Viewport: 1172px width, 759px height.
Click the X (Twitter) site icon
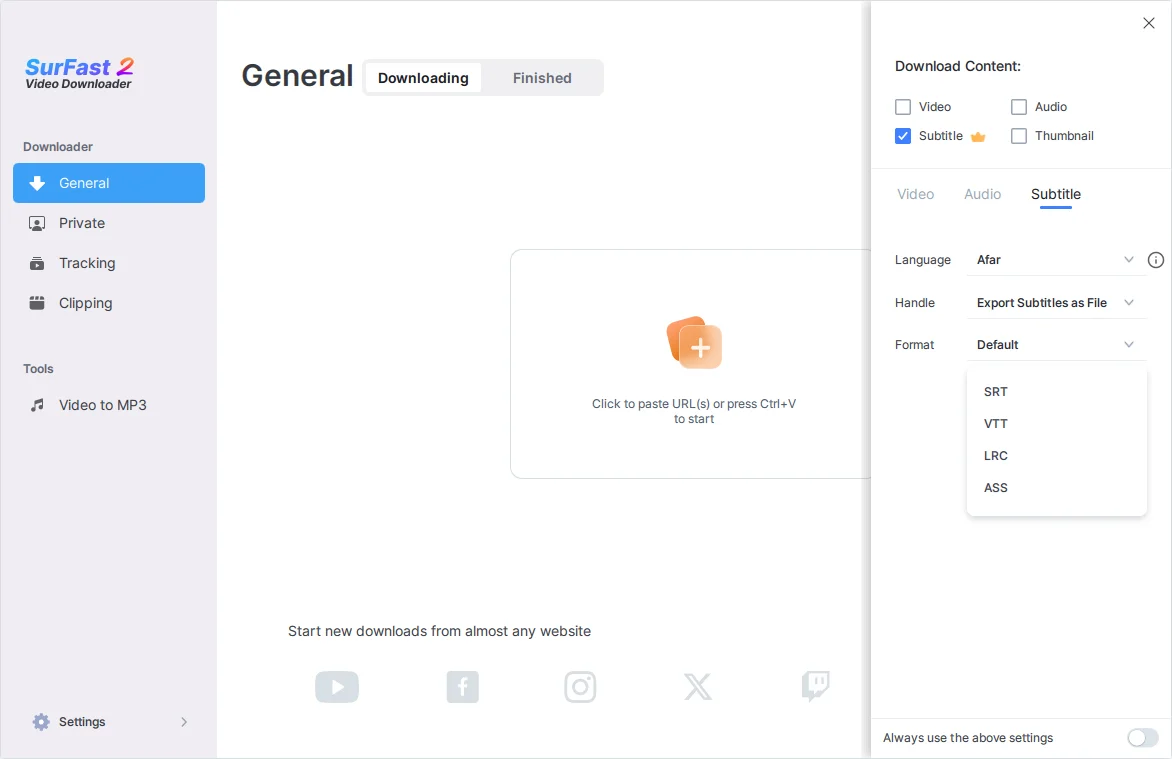[x=697, y=686]
